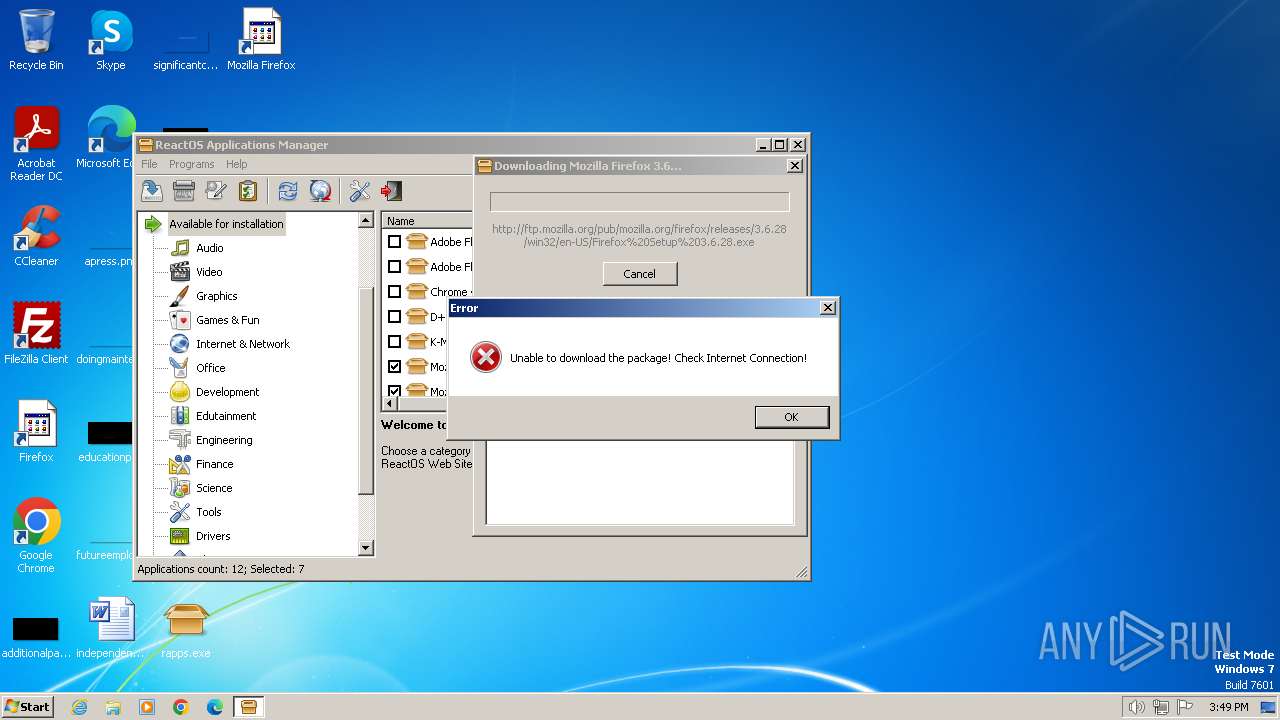Open Internet Explorer from taskbar

coord(79,707)
